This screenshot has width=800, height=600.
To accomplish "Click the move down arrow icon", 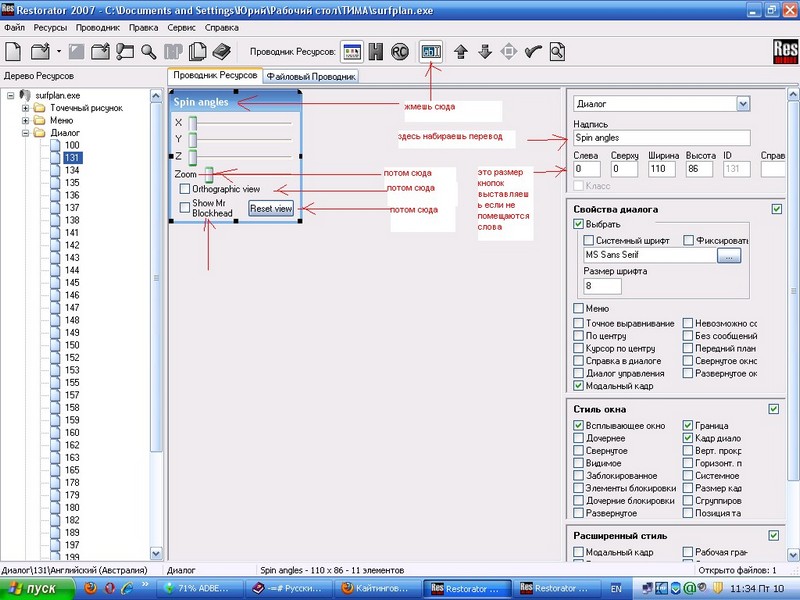I will pos(484,51).
